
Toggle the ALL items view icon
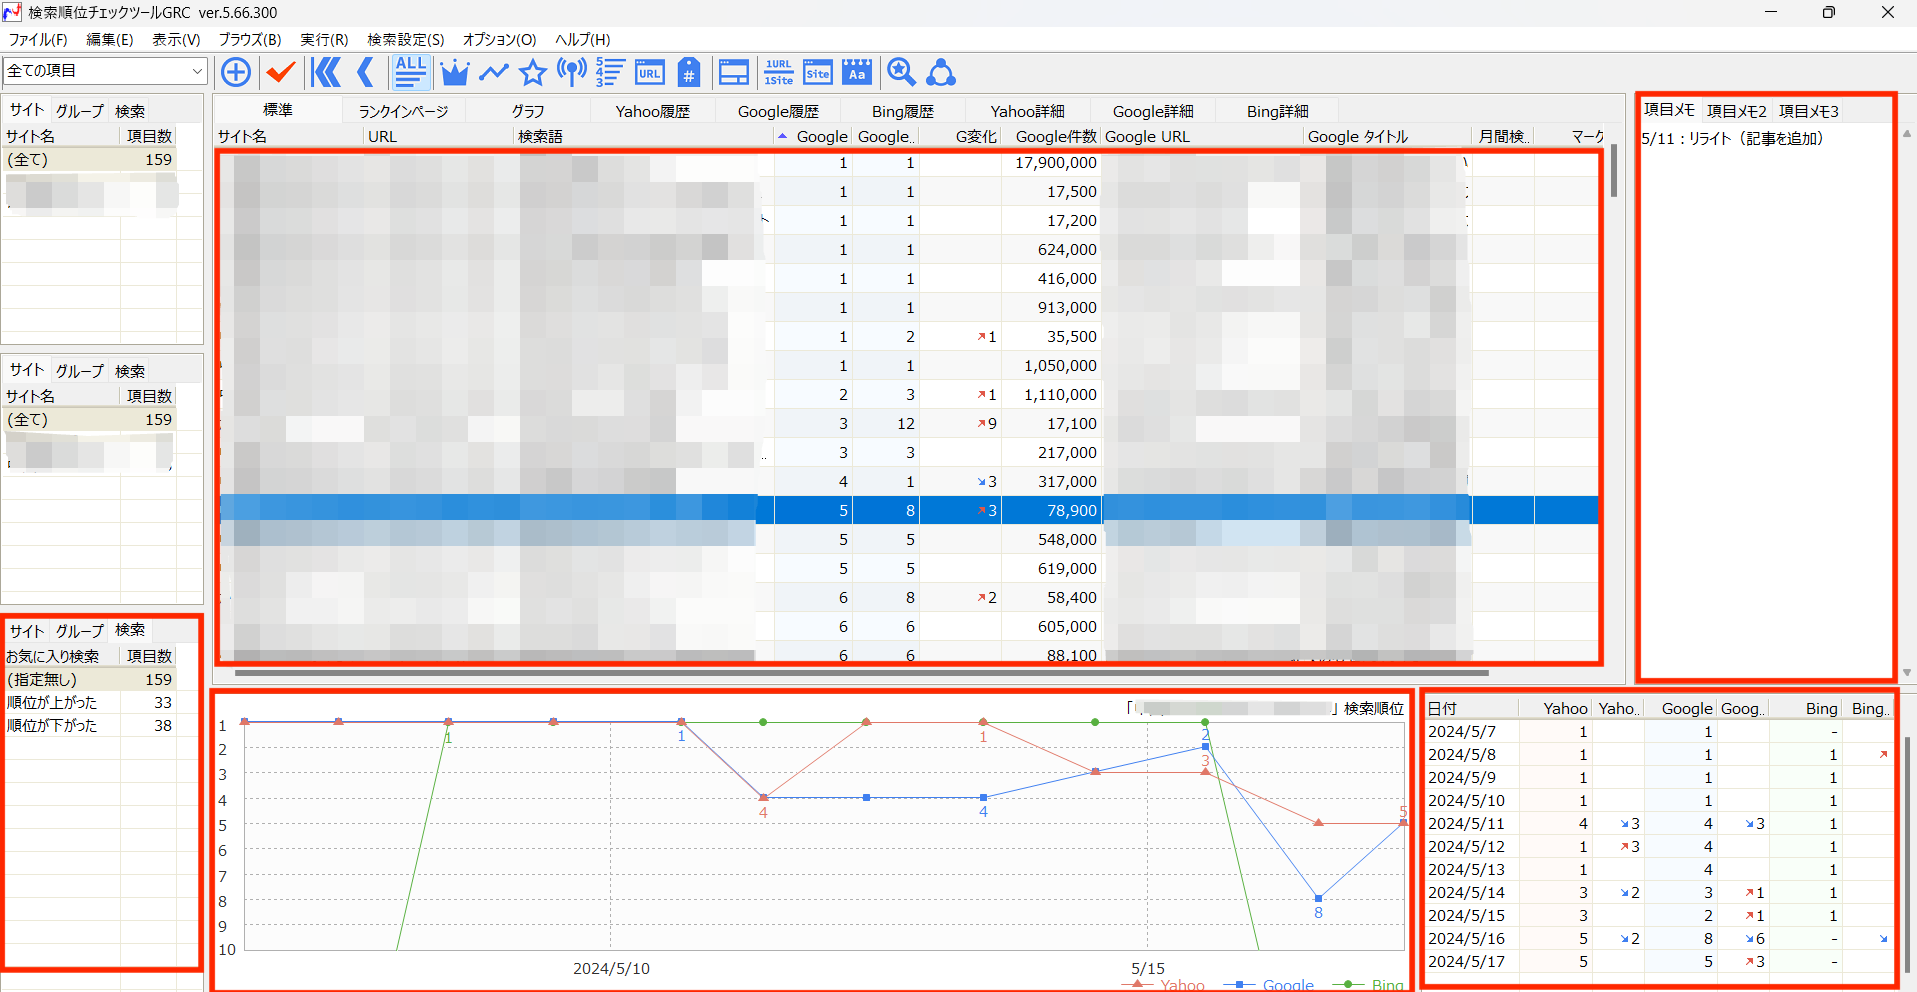point(410,72)
